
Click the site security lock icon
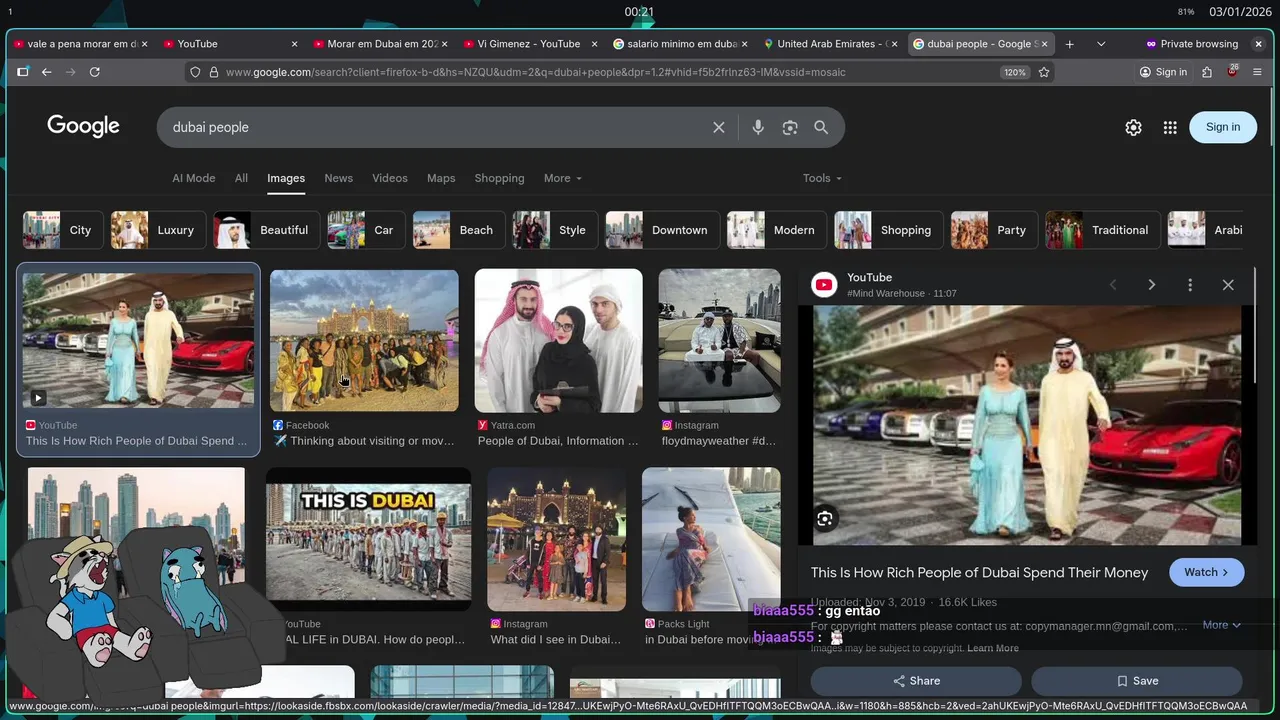(x=213, y=72)
